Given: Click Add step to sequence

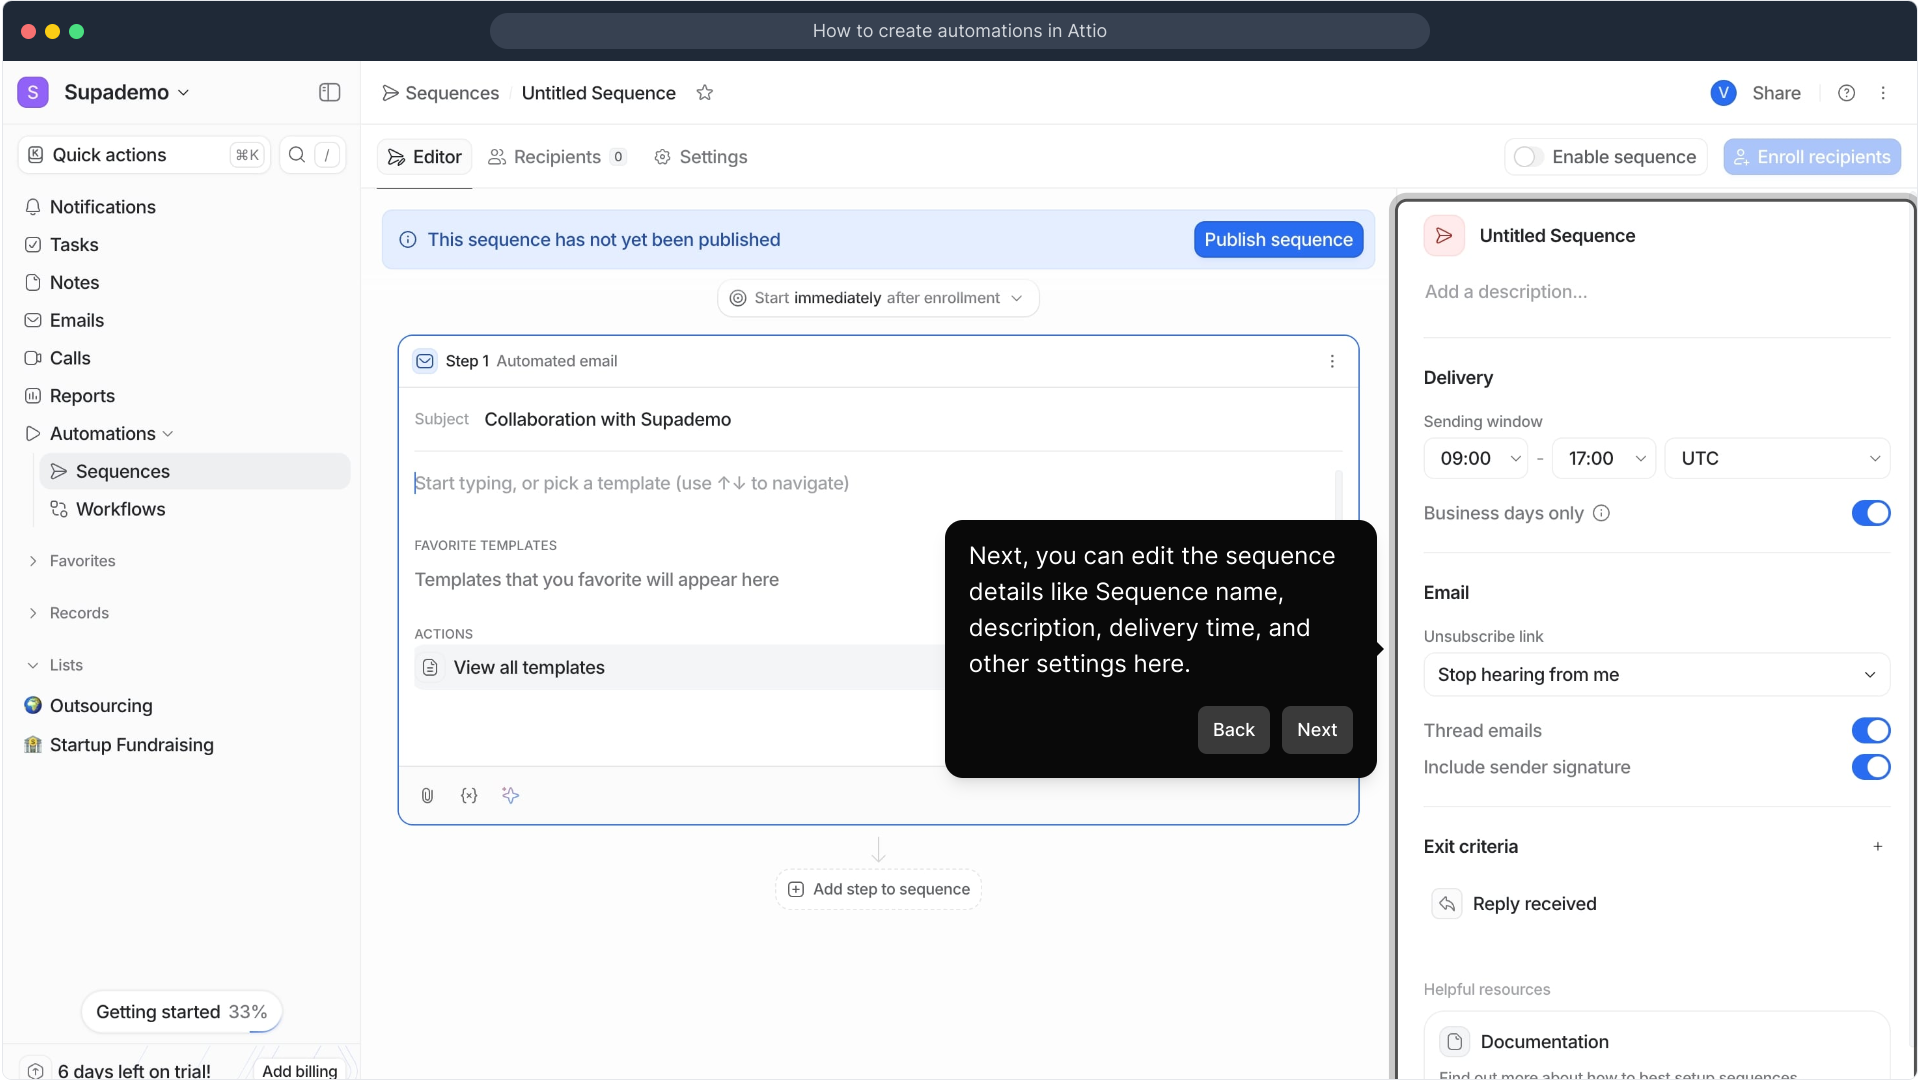Looking at the screenshot, I should (878, 889).
